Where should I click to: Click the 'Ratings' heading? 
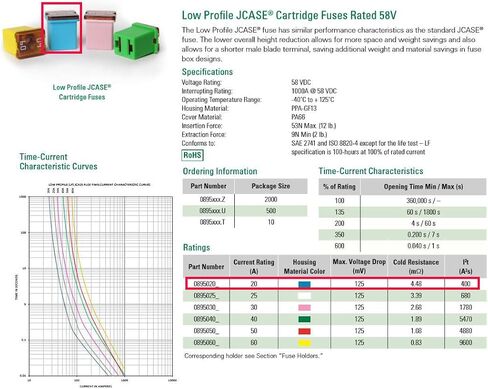(197, 248)
